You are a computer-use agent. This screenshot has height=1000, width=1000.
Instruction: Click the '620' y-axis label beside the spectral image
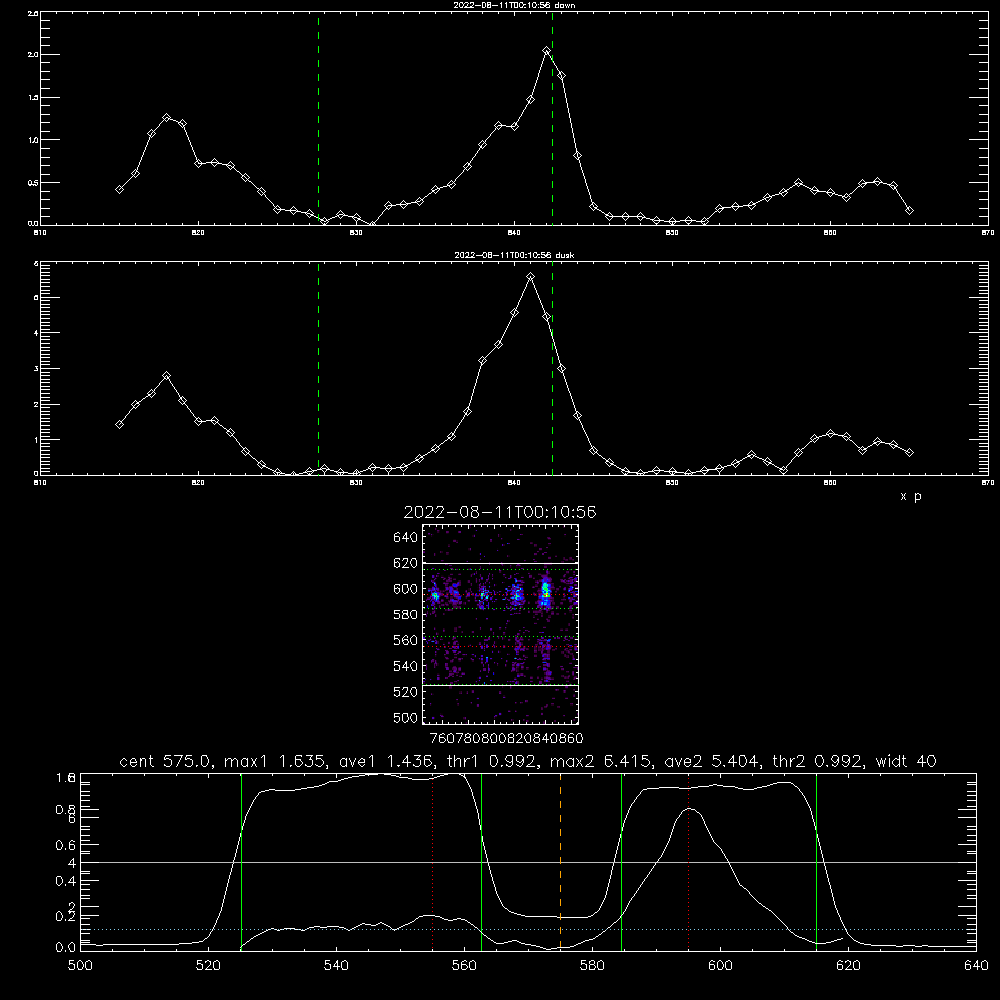point(406,563)
